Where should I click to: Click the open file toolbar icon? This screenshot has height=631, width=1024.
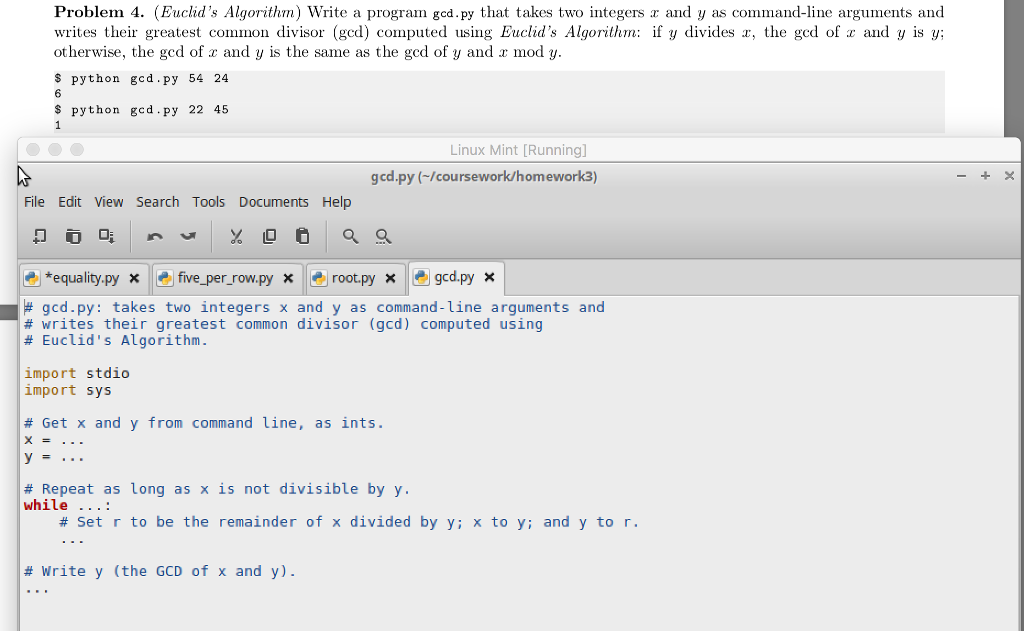coord(73,236)
